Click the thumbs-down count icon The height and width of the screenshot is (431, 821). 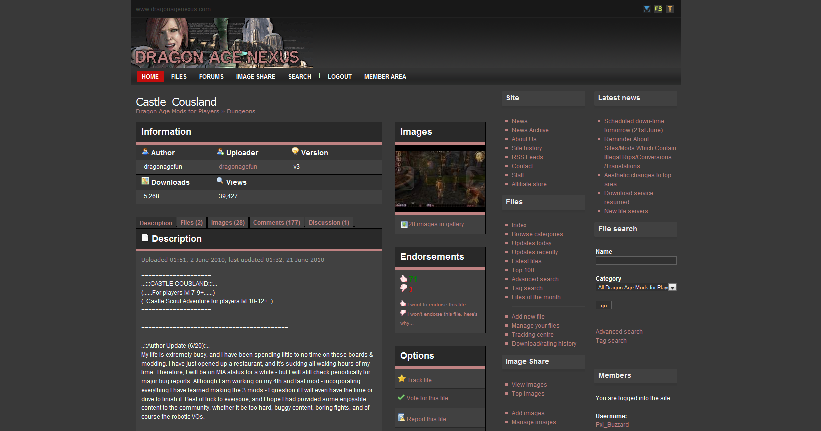[x=404, y=288]
